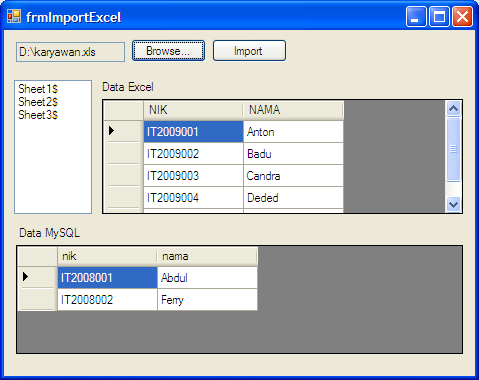Select cell IT2009001 in Data Excel
Screen dimensions: 479x380
click(x=193, y=132)
